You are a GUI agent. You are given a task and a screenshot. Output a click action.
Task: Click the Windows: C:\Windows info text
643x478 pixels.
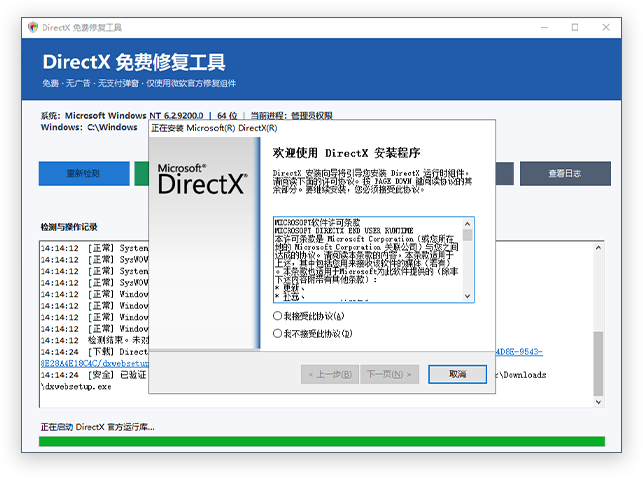pos(89,127)
